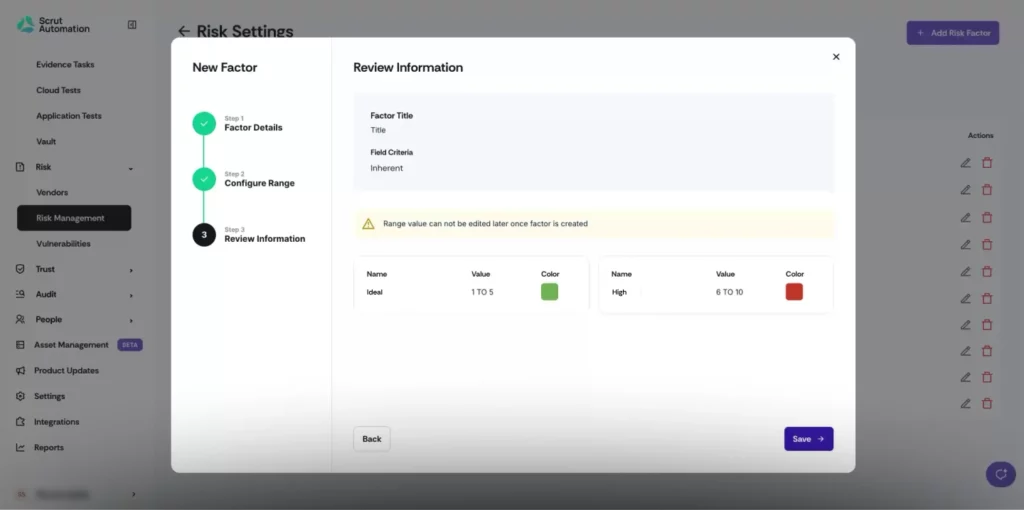This screenshot has width=1024, height=510.
Task: Click the Step 1 green checkmark circle
Action: [x=204, y=123]
